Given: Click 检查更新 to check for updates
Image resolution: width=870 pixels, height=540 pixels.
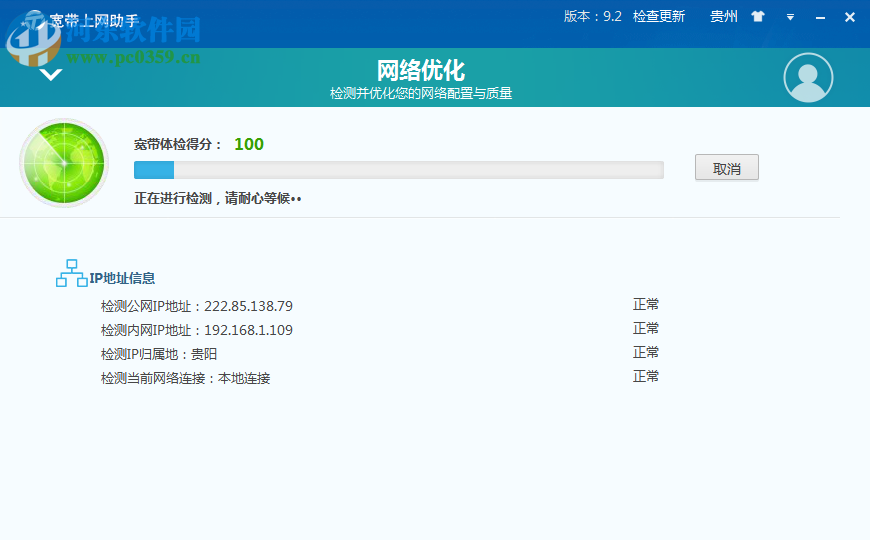Looking at the screenshot, I should (x=659, y=17).
